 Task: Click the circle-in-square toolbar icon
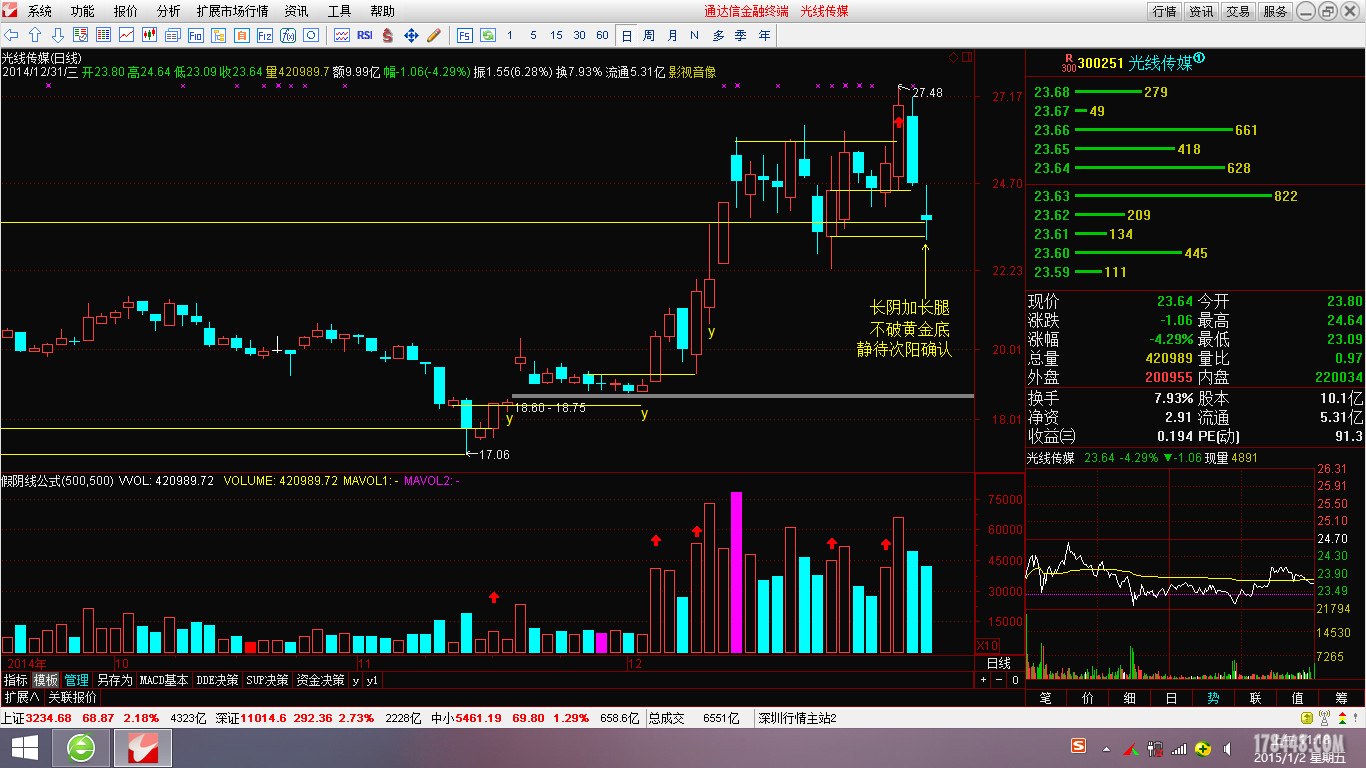tap(311, 35)
